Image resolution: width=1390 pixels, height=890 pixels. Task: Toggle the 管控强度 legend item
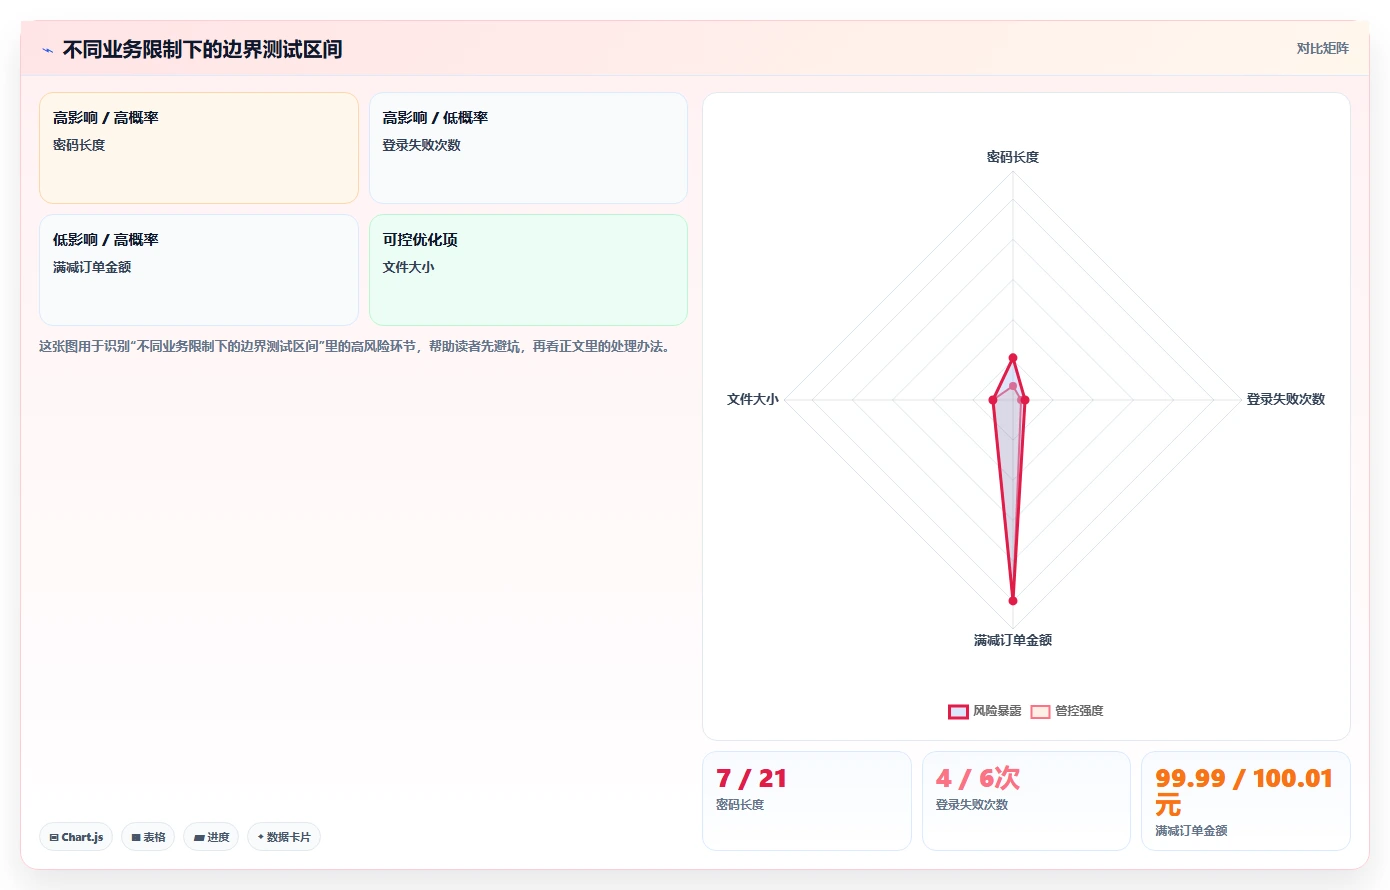coord(1067,711)
